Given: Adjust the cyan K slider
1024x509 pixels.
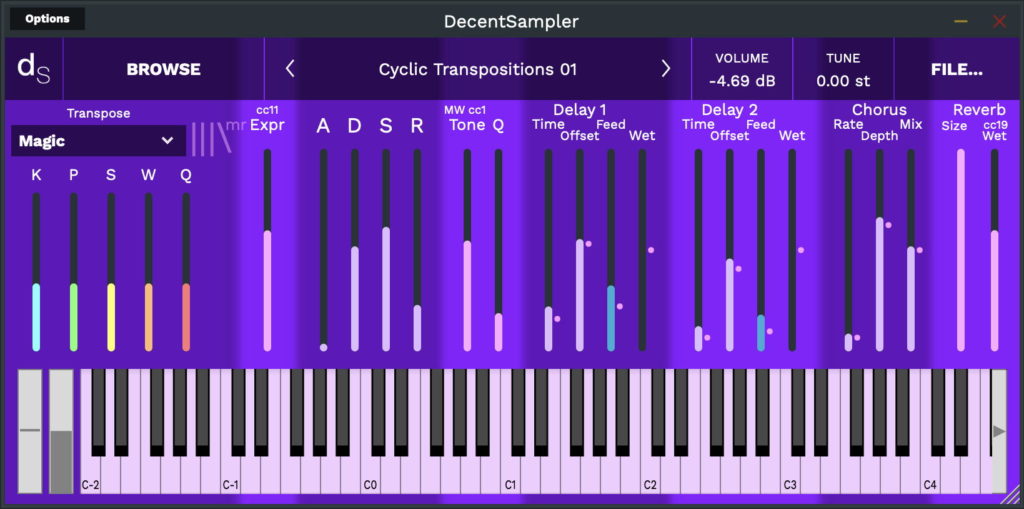Looking at the screenshot, I should [x=36, y=272].
